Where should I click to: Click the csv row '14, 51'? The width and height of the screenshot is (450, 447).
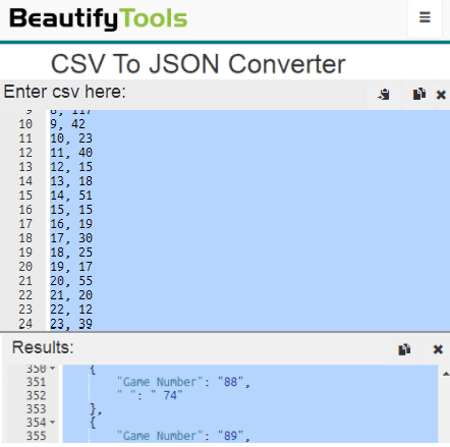(250, 195)
